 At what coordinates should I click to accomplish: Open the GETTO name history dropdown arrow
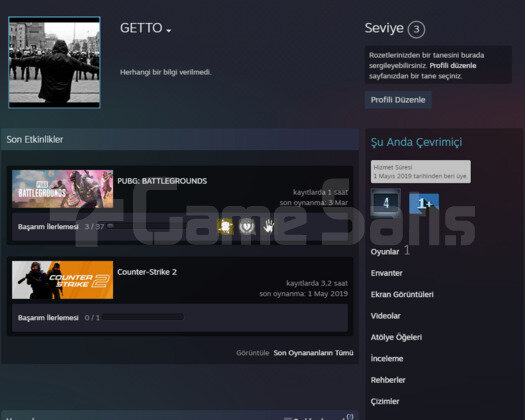pyautogui.click(x=169, y=31)
